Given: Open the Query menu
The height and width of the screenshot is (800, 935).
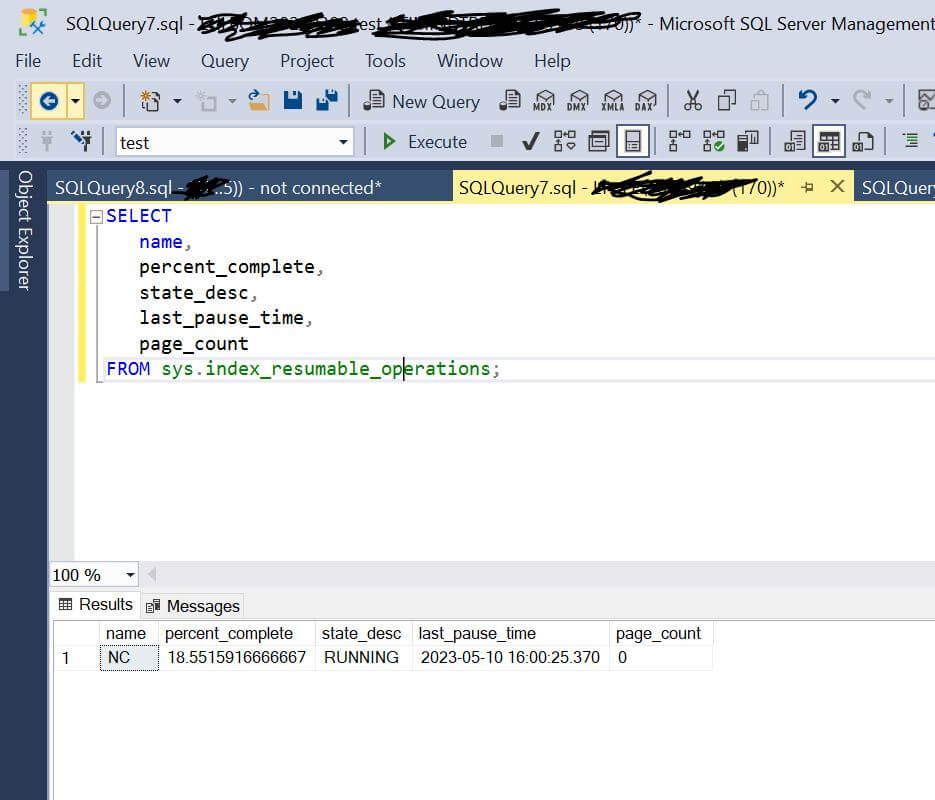Looking at the screenshot, I should pos(225,61).
